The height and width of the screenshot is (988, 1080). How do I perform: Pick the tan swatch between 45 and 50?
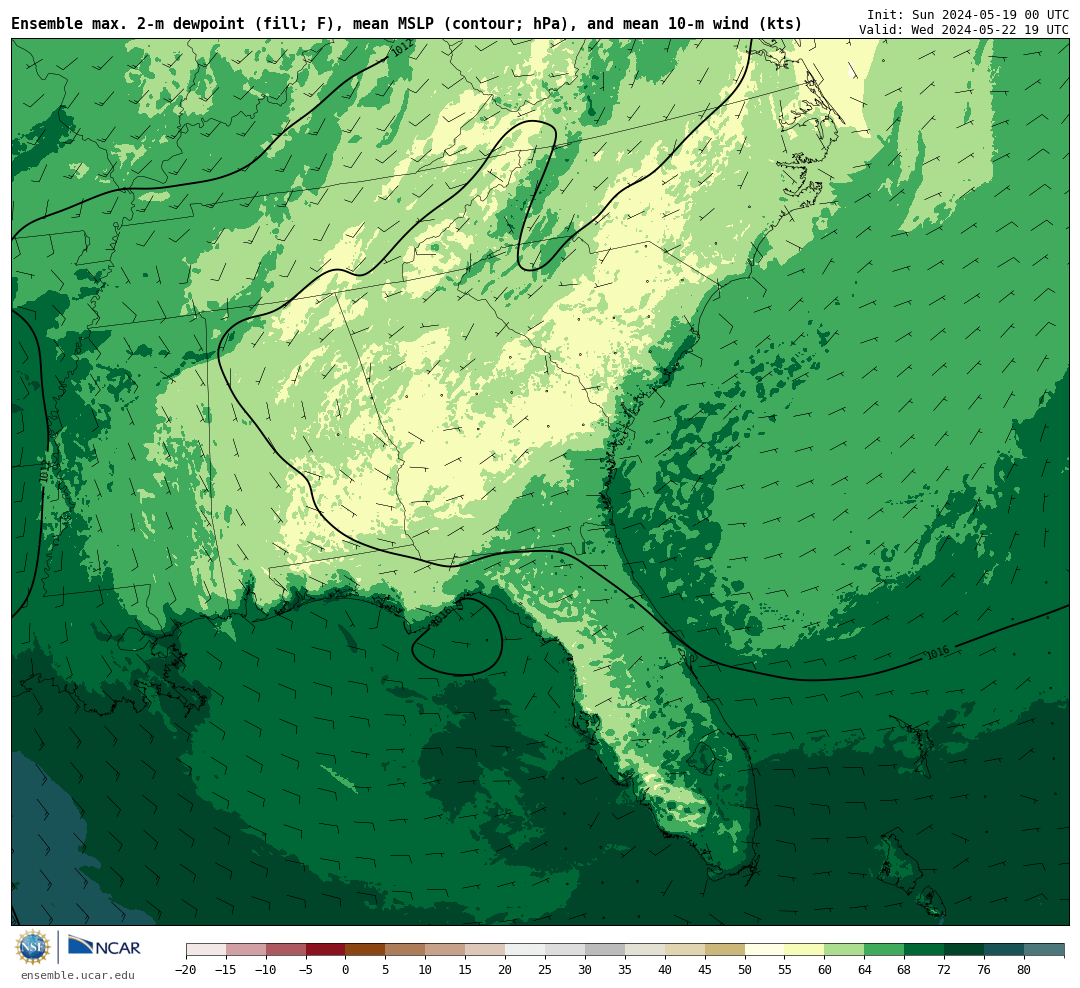(725, 950)
